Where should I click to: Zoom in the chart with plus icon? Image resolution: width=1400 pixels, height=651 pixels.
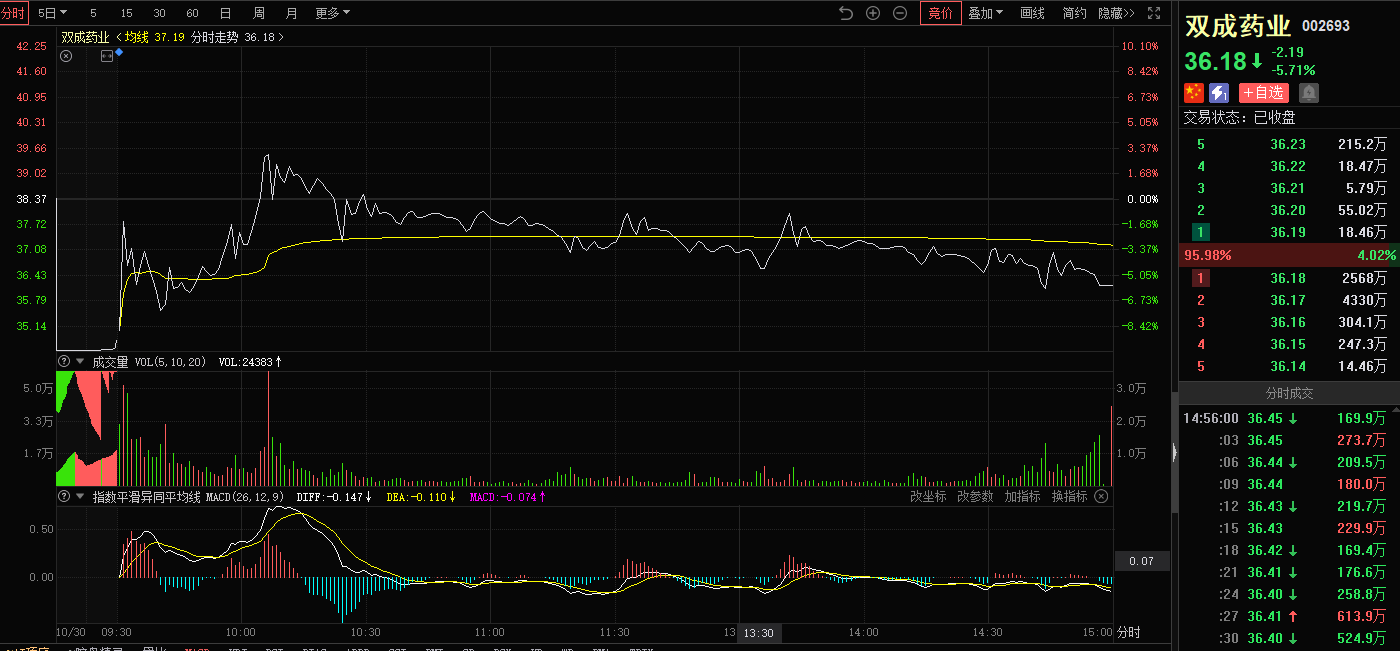point(873,13)
